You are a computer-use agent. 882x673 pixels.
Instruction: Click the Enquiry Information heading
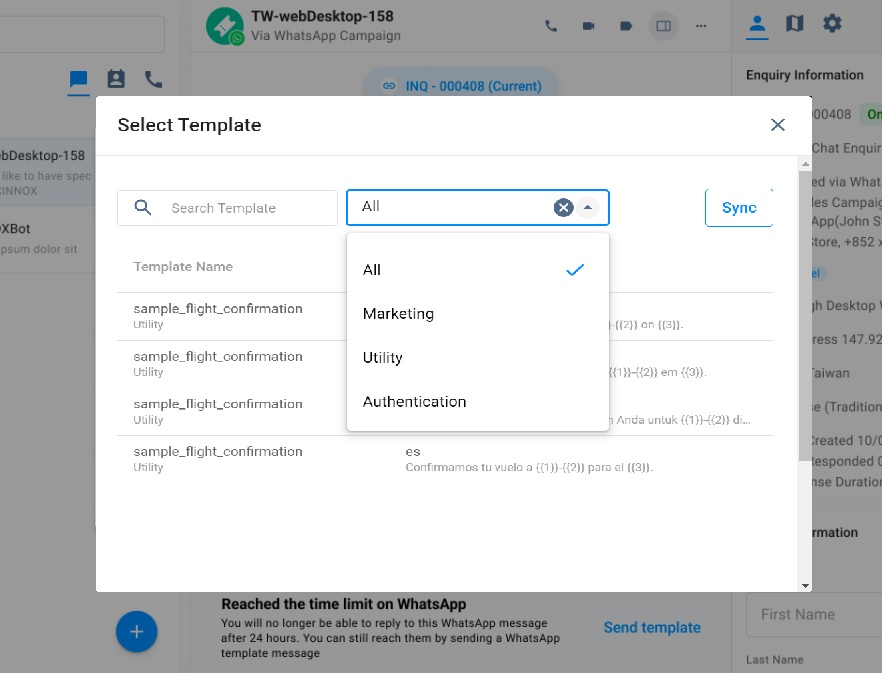click(804, 75)
